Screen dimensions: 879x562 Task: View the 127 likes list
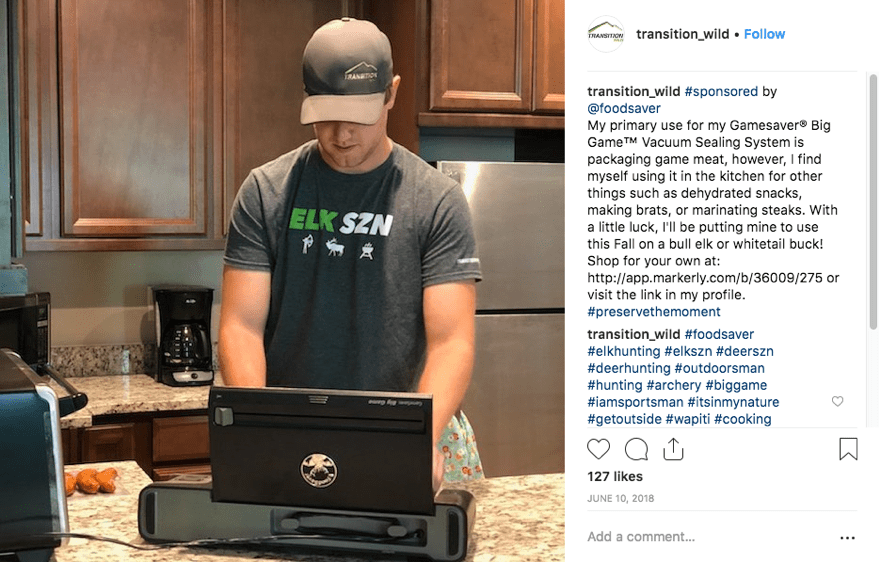(615, 476)
